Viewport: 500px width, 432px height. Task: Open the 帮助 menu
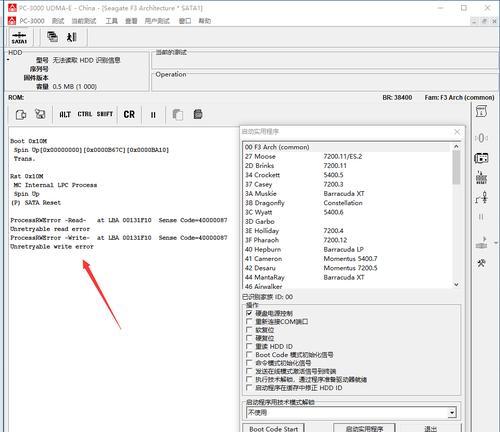pyautogui.click(x=204, y=21)
